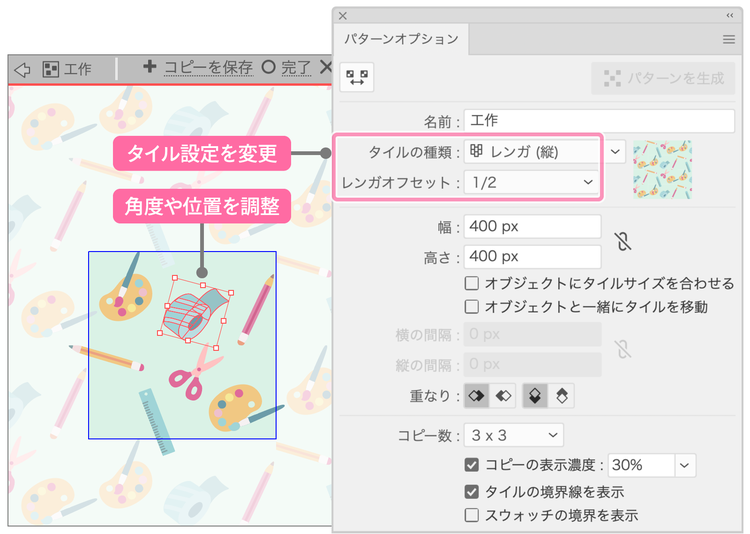Viewport: 750px width, 534px height.
Task: Select the top-in-front overlap icon
Action: (535, 396)
